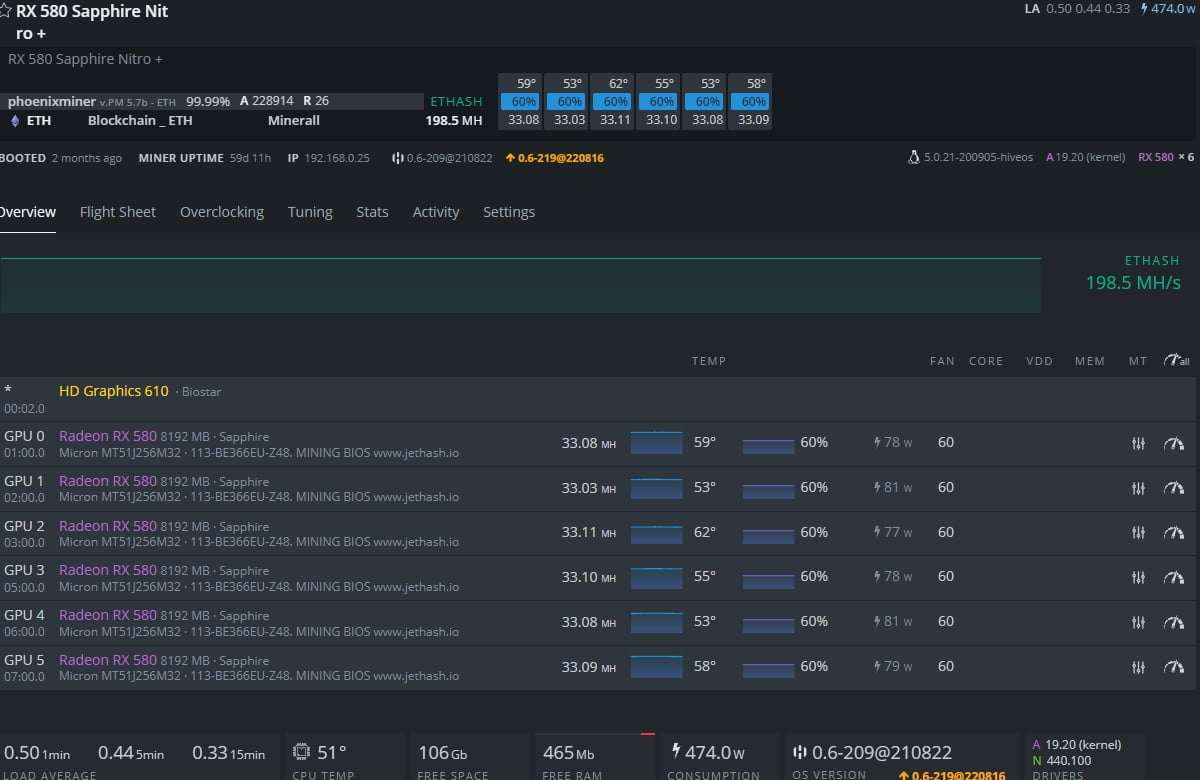Click the RX 580 × 6 GPU summary
This screenshot has width=1200, height=780.
[1166, 157]
